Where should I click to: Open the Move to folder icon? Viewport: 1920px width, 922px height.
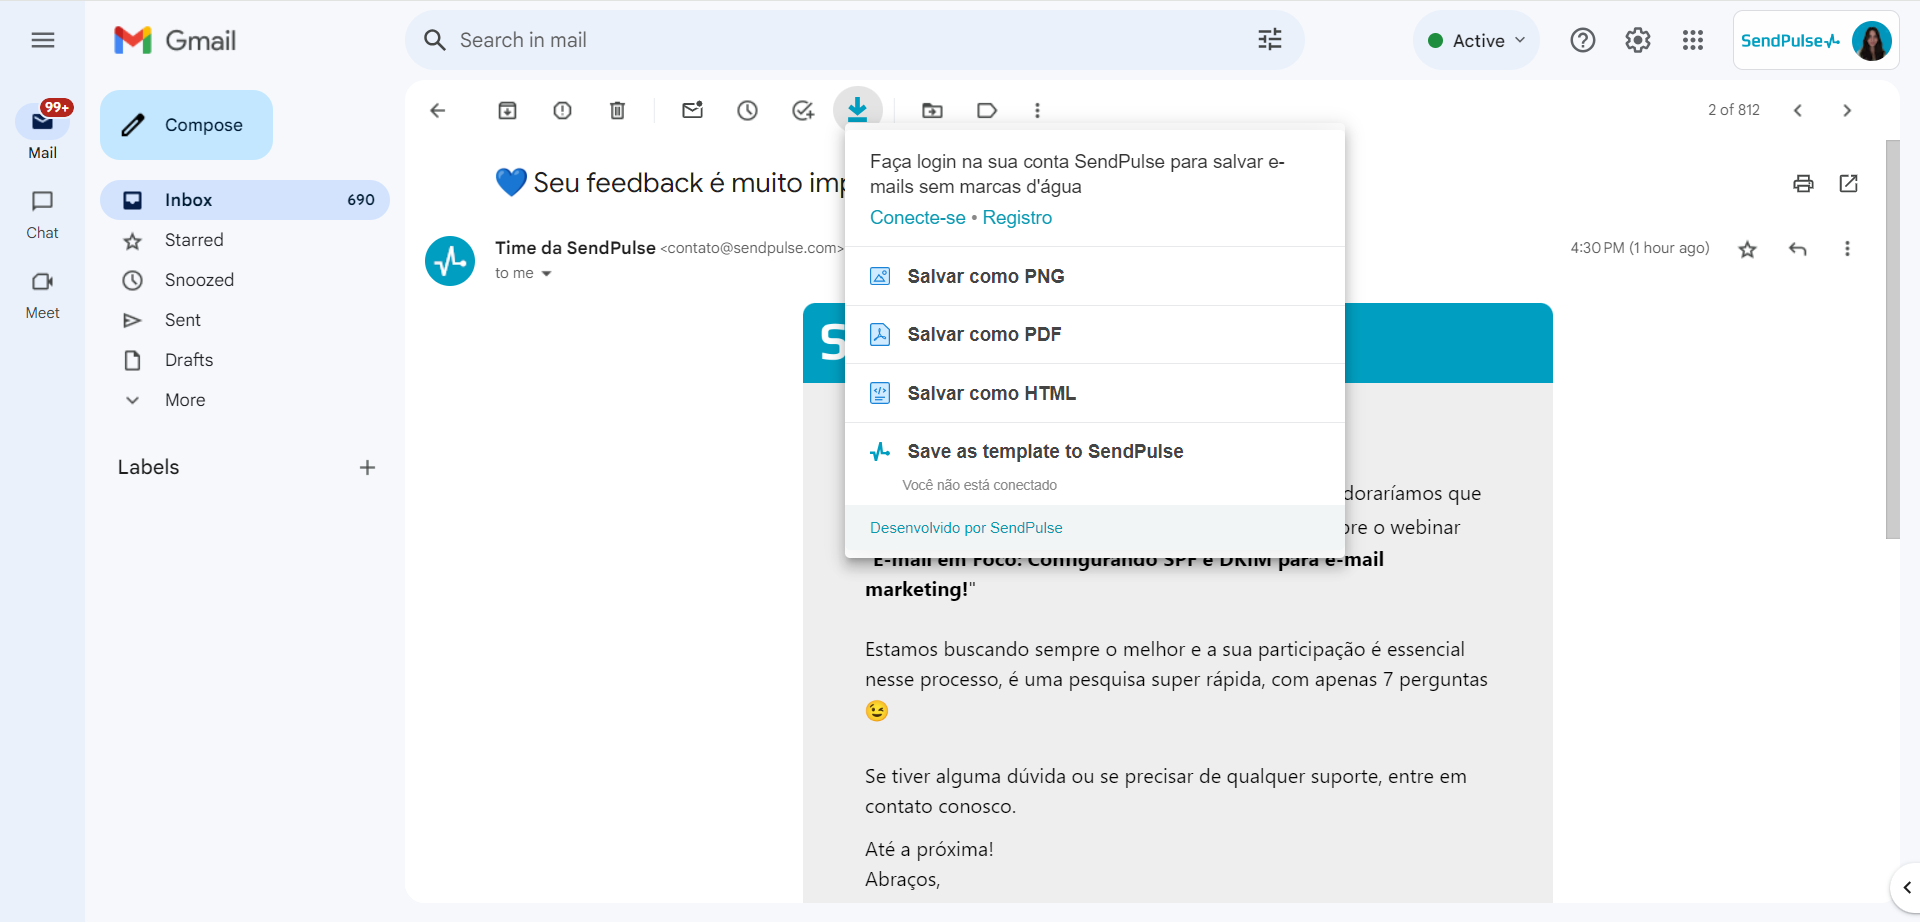coord(932,110)
